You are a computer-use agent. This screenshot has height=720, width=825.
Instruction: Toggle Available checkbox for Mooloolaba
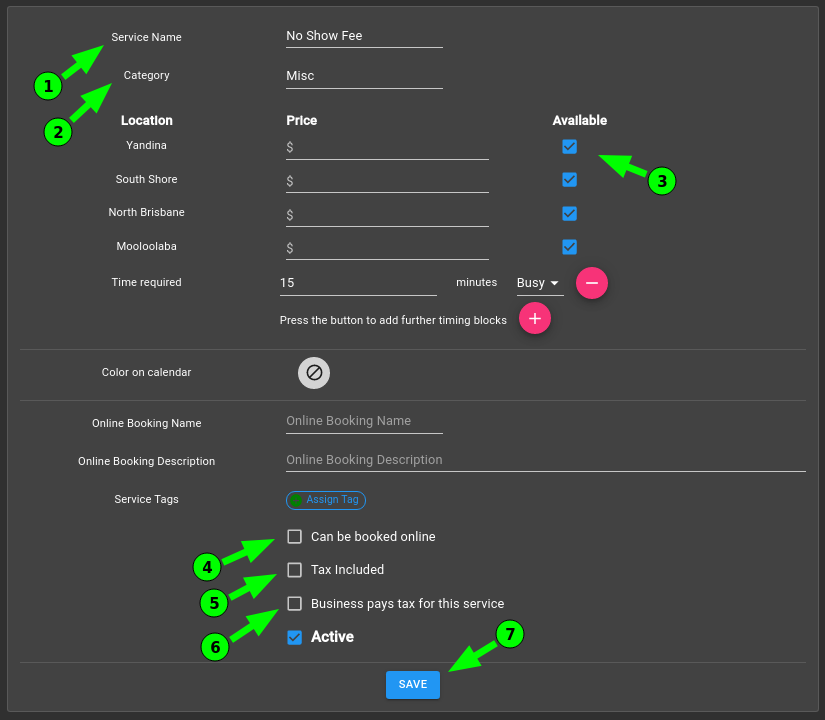click(569, 247)
